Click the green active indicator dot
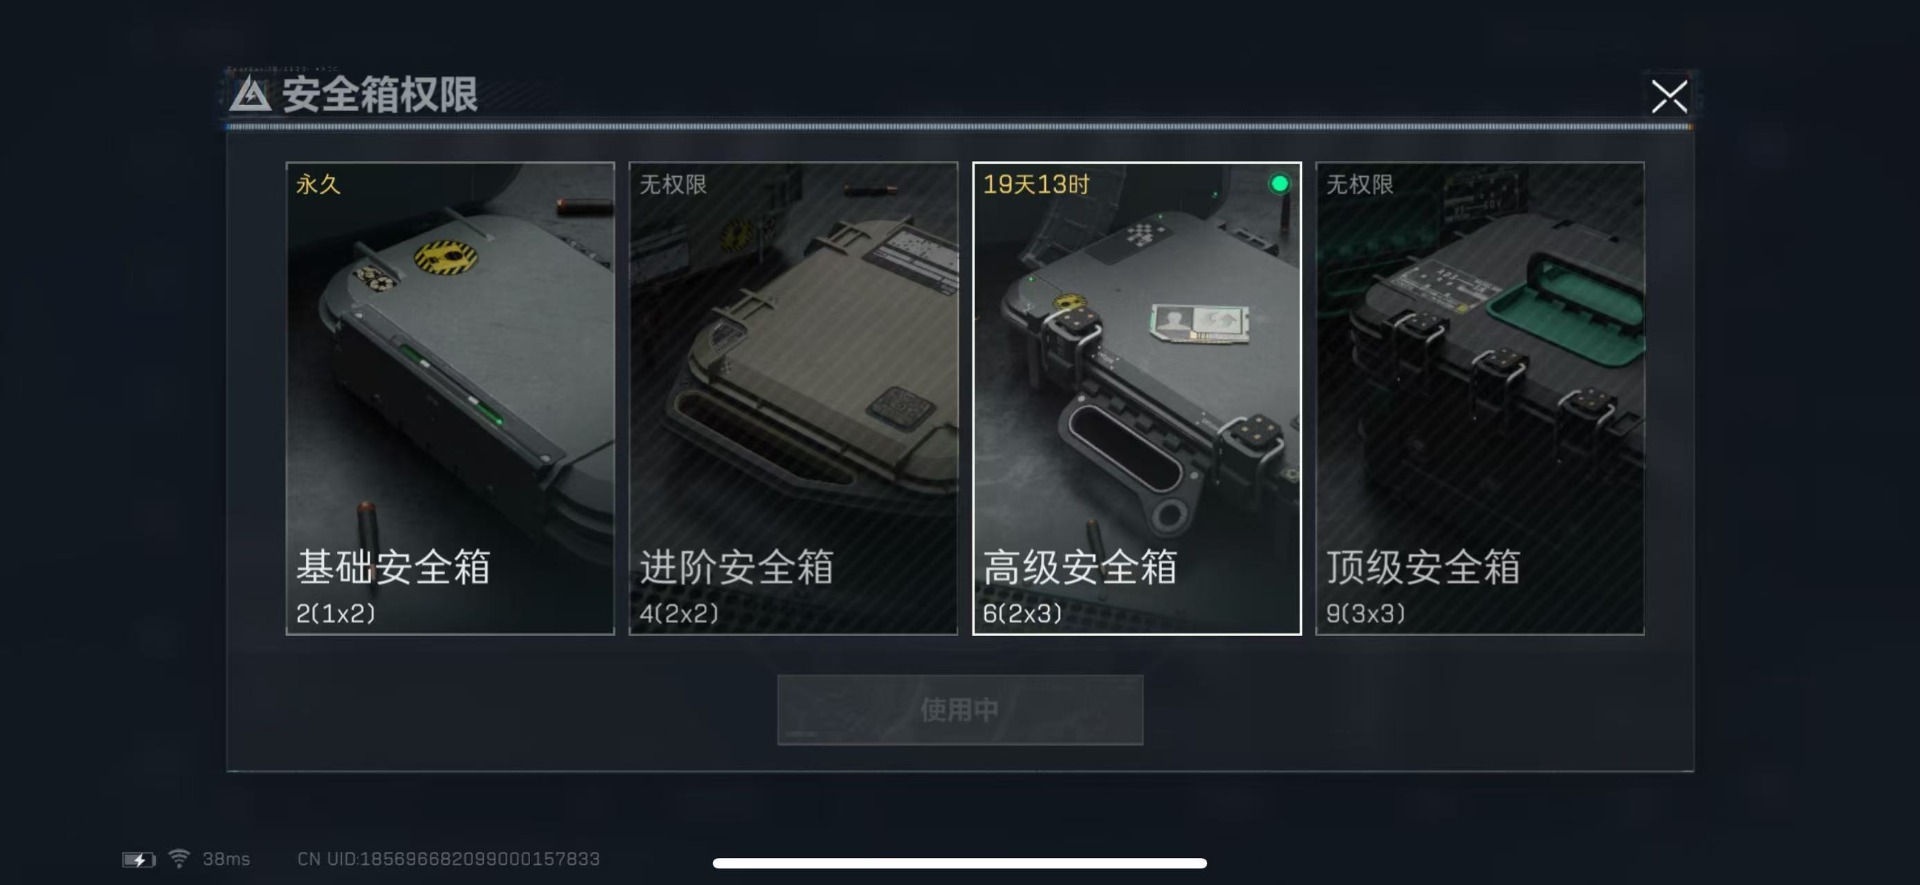The width and height of the screenshot is (1920, 885). click(1279, 184)
